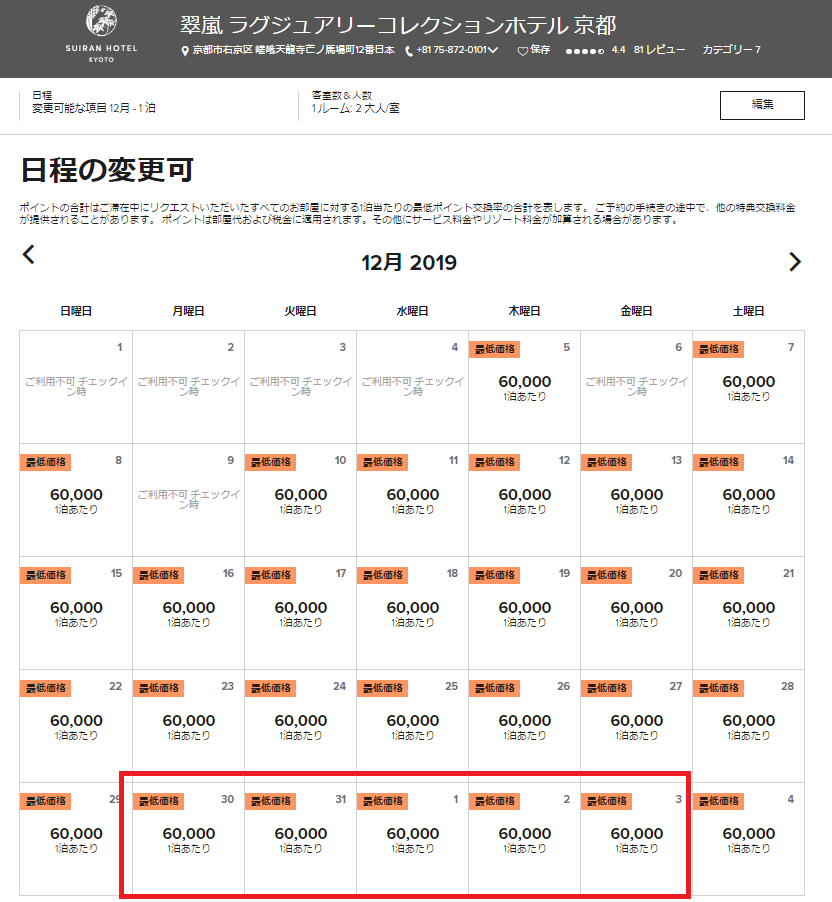Image resolution: width=832 pixels, height=902 pixels.
Task: Click the hotel address link
Action: (293, 50)
